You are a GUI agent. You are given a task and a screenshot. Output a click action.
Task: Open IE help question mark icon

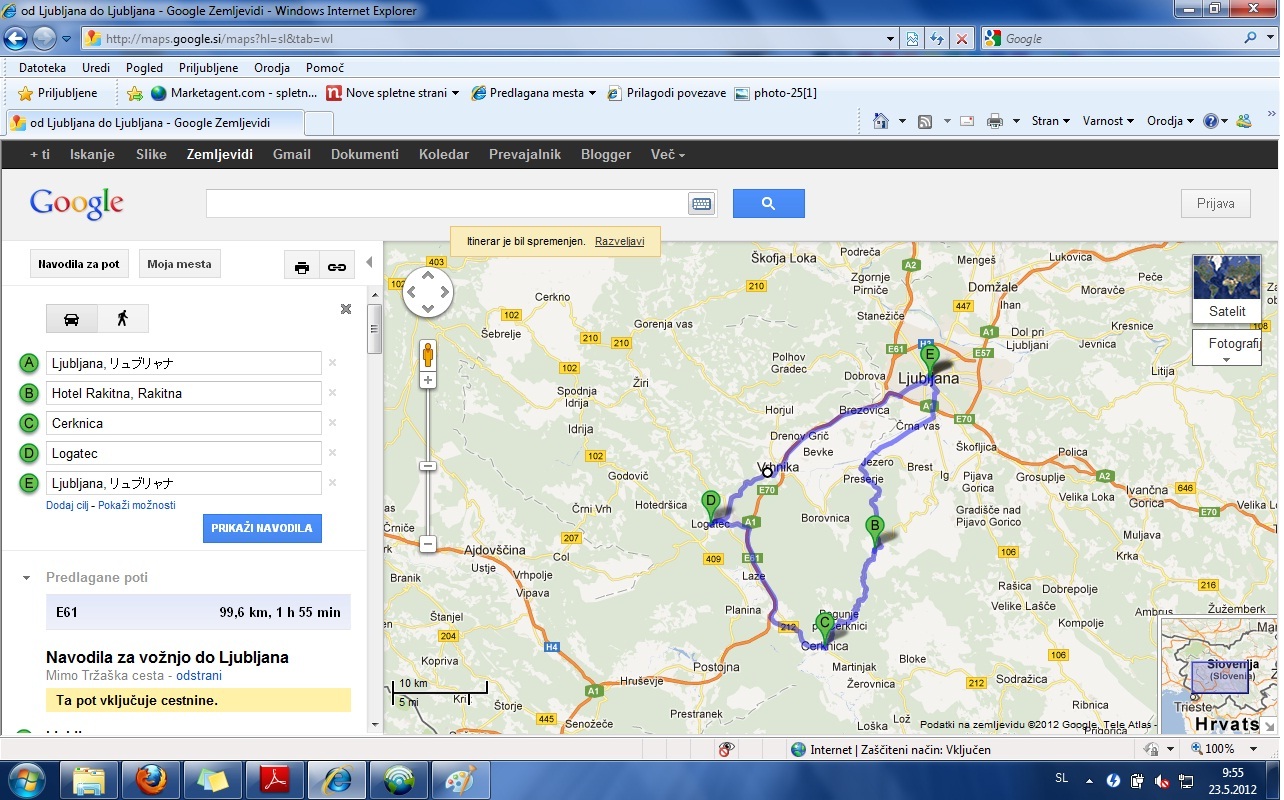point(1211,121)
